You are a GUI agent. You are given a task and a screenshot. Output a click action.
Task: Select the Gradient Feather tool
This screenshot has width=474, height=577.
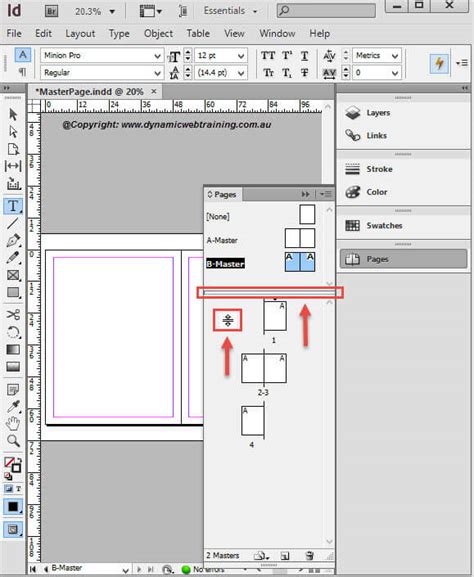click(13, 367)
